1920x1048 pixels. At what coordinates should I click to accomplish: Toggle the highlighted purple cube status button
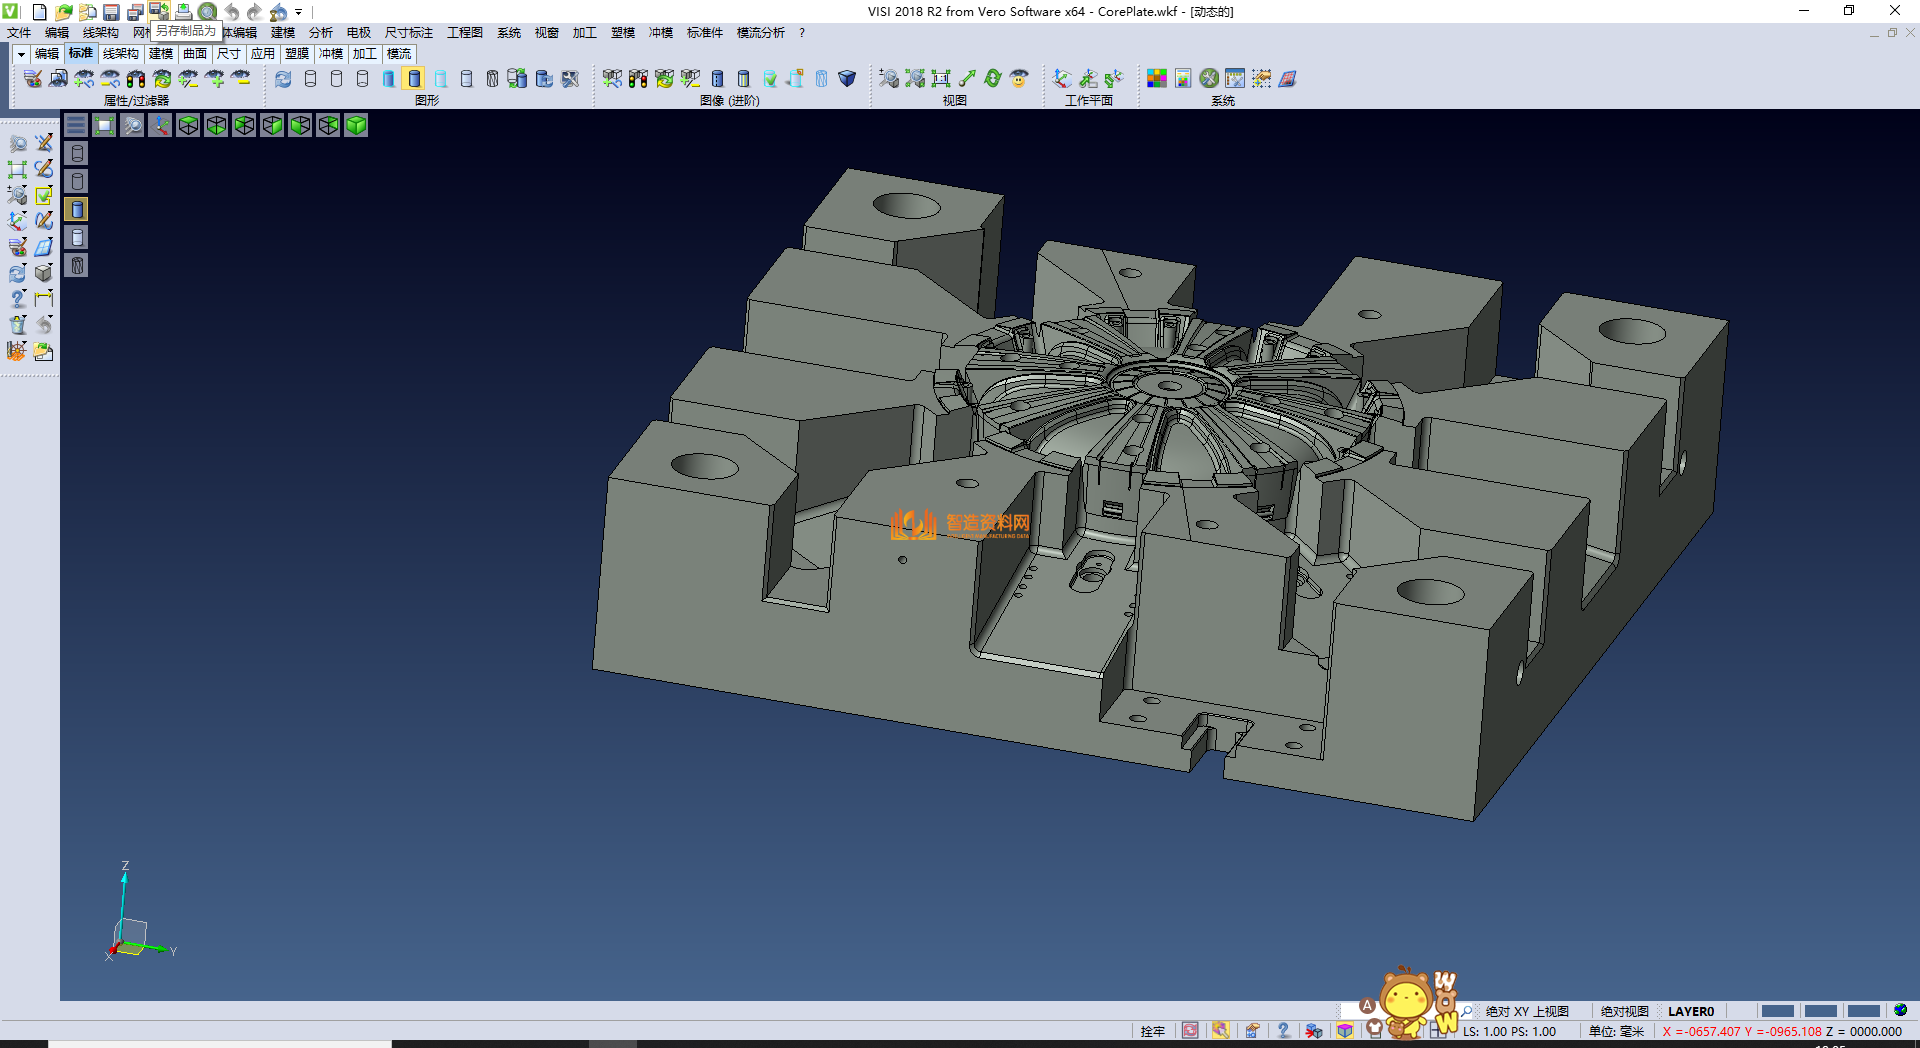1345,1031
